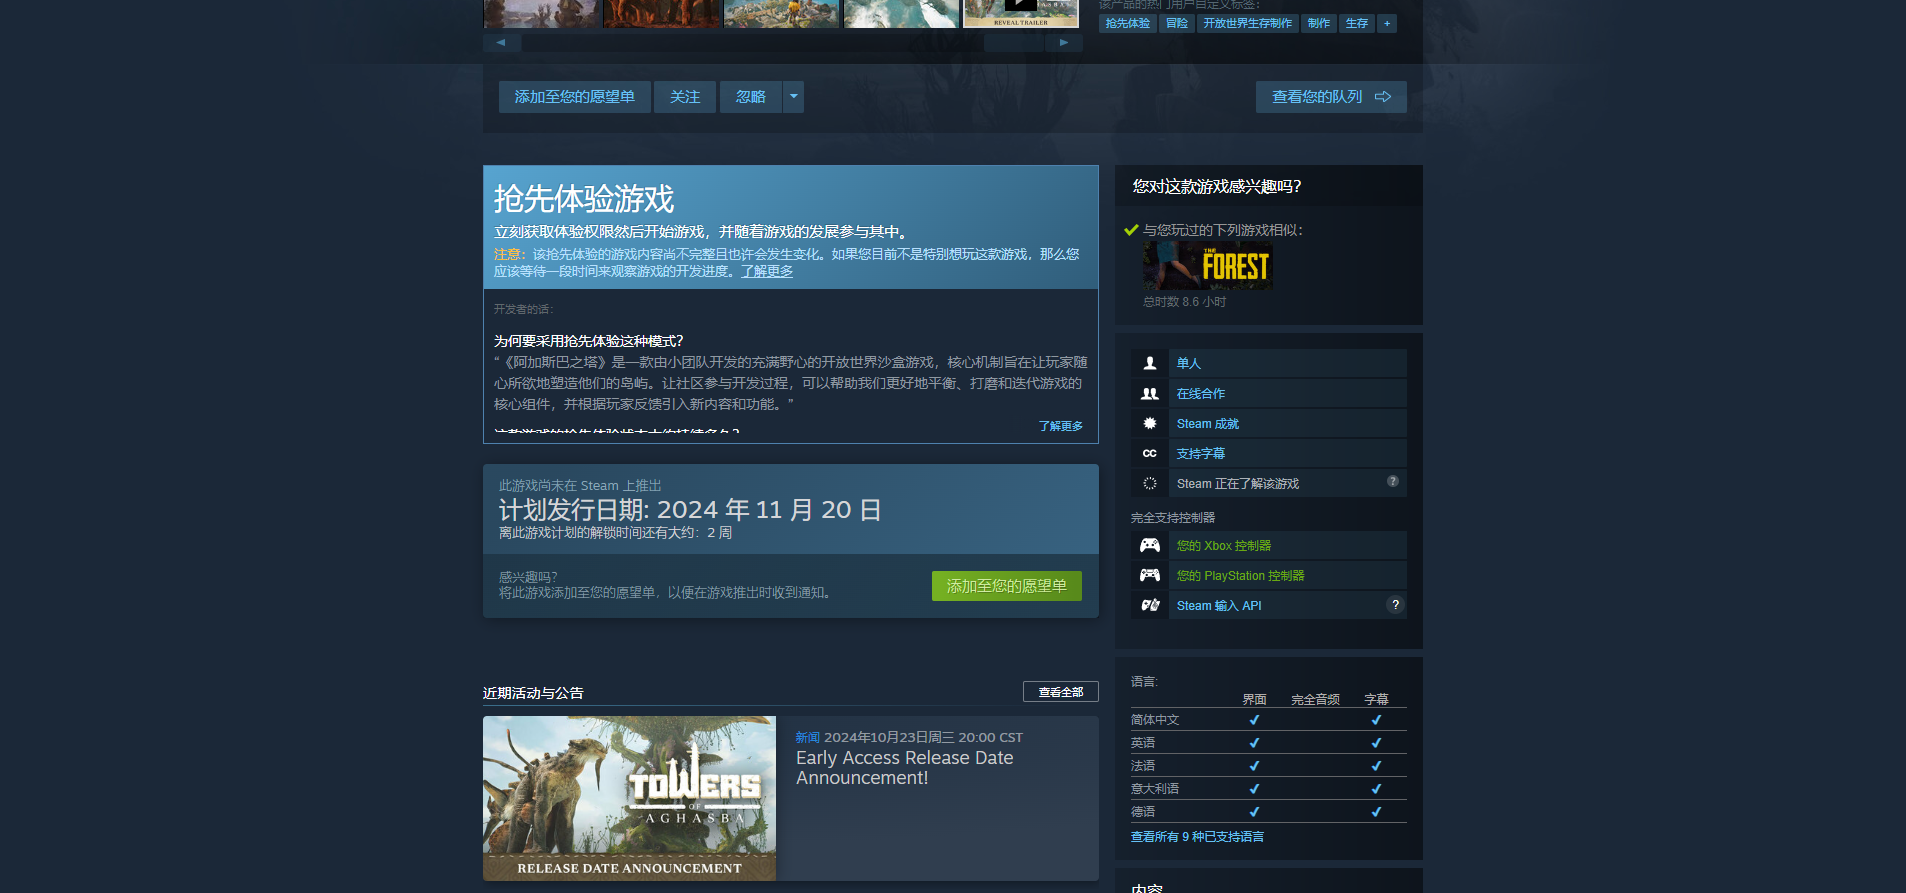Click green 添加至您的愿望单 button
This screenshot has height=893, width=1906.
[x=1007, y=586]
